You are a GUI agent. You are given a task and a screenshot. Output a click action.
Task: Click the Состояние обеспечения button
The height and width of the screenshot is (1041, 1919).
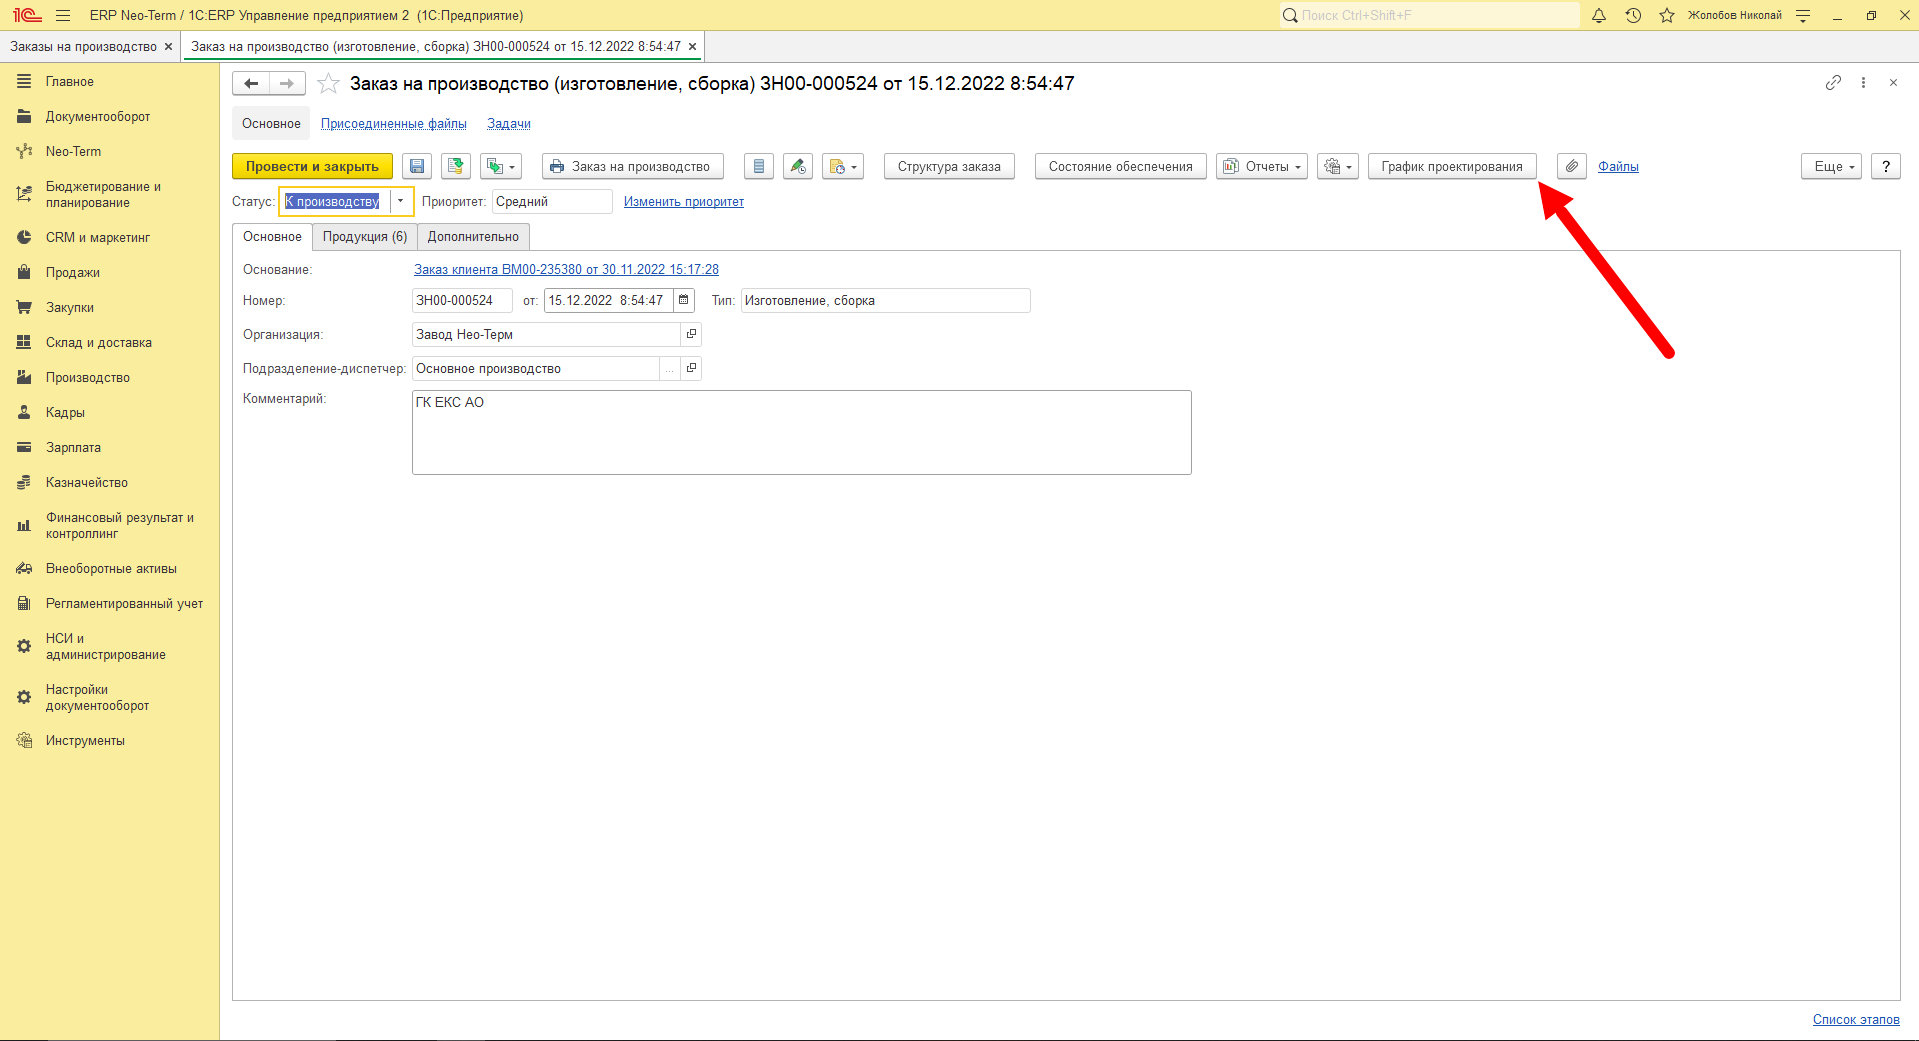point(1120,167)
